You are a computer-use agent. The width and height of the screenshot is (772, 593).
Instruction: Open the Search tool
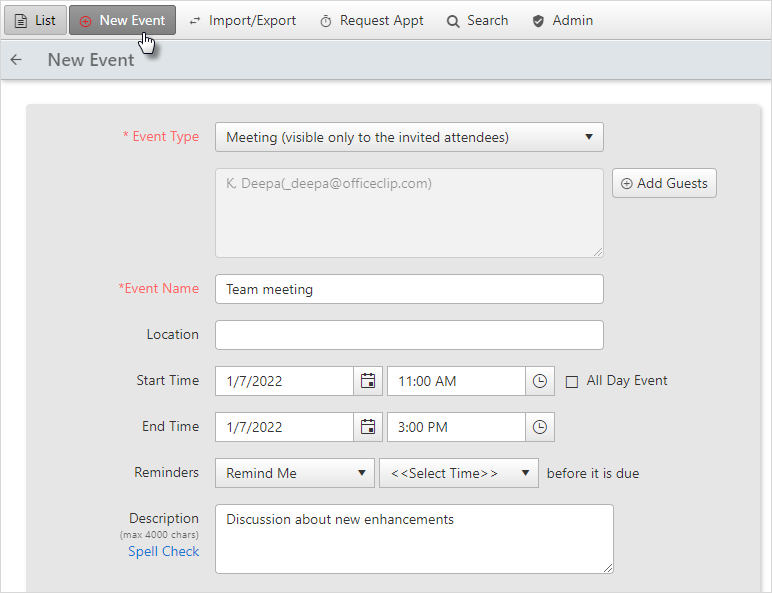[x=477, y=21]
